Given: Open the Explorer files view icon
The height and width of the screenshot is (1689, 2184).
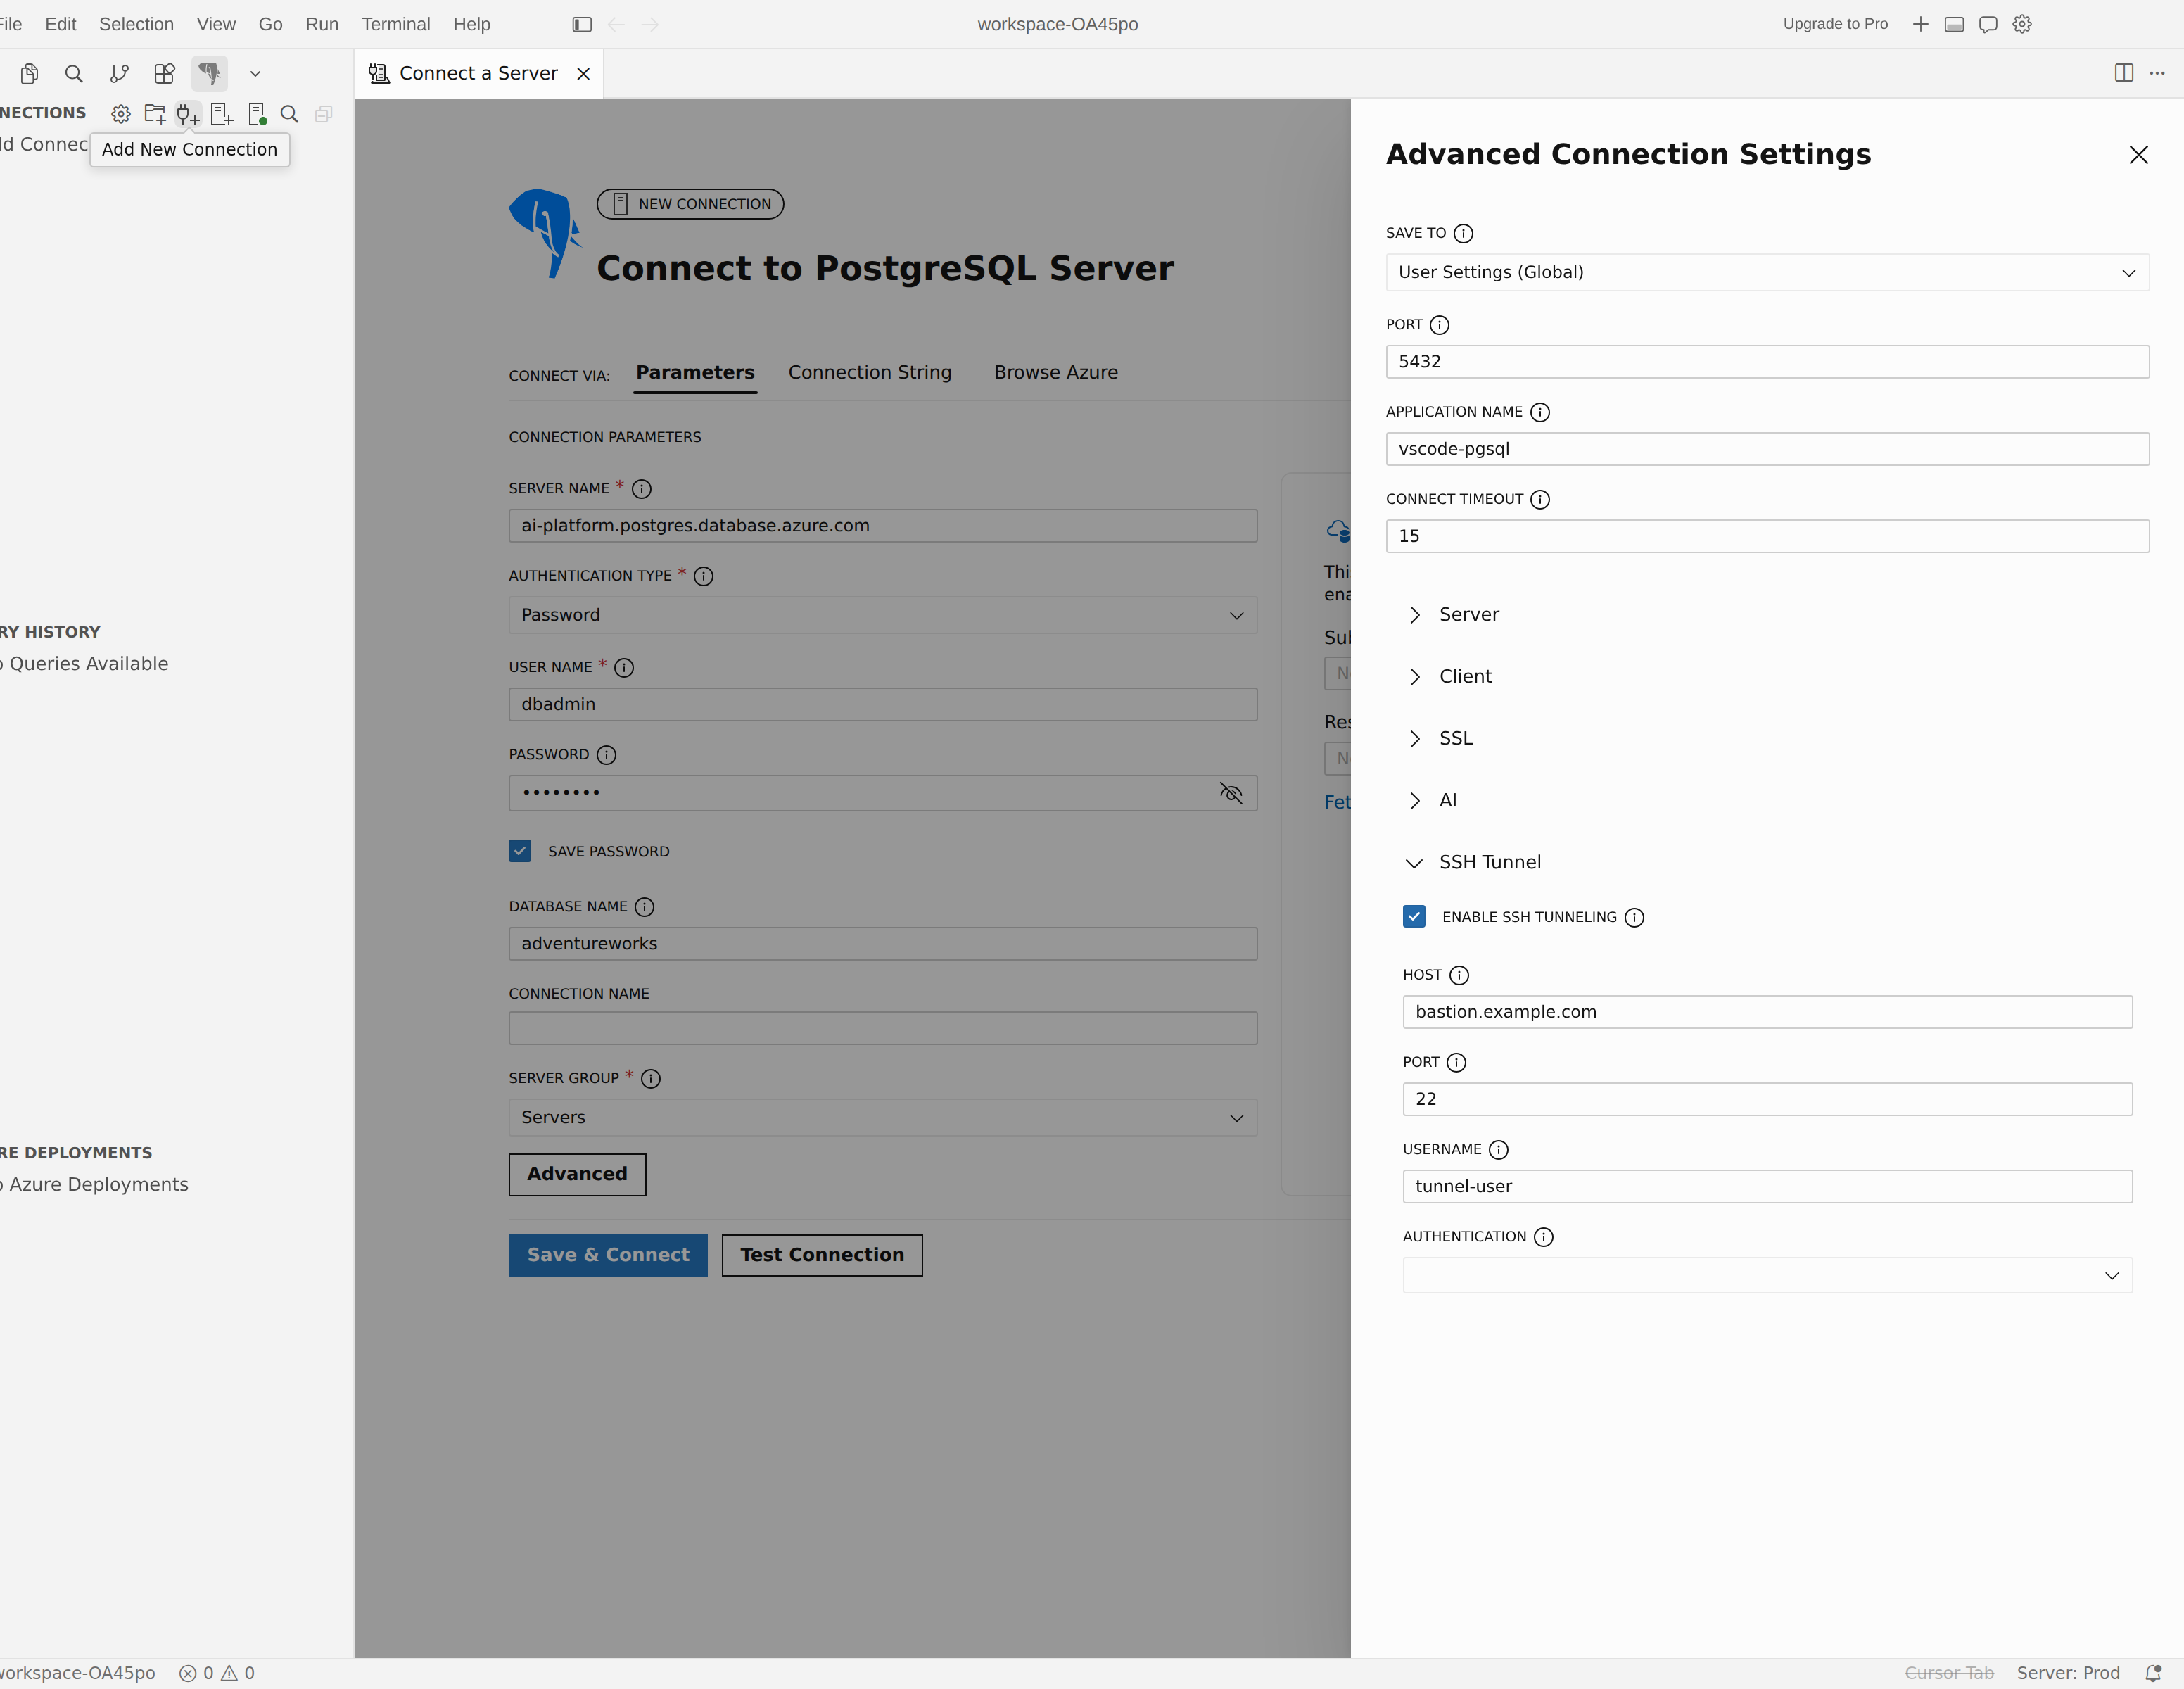Looking at the screenshot, I should pyautogui.click(x=29, y=73).
